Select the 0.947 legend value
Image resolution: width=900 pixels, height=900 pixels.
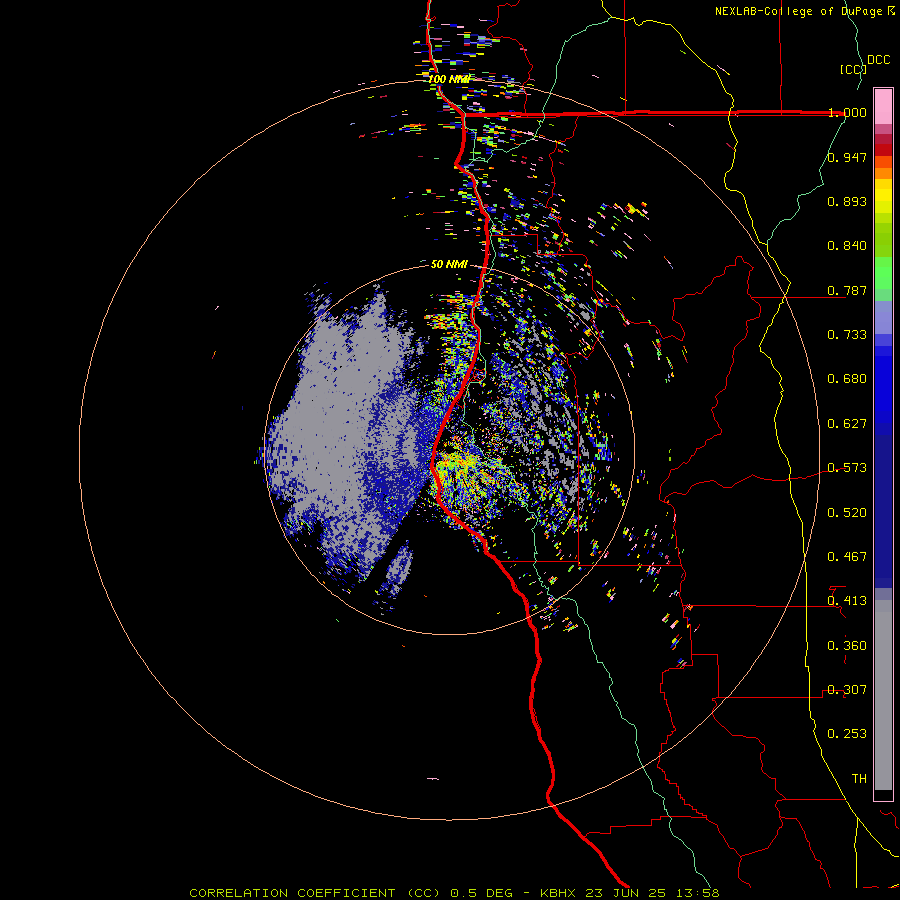(847, 157)
